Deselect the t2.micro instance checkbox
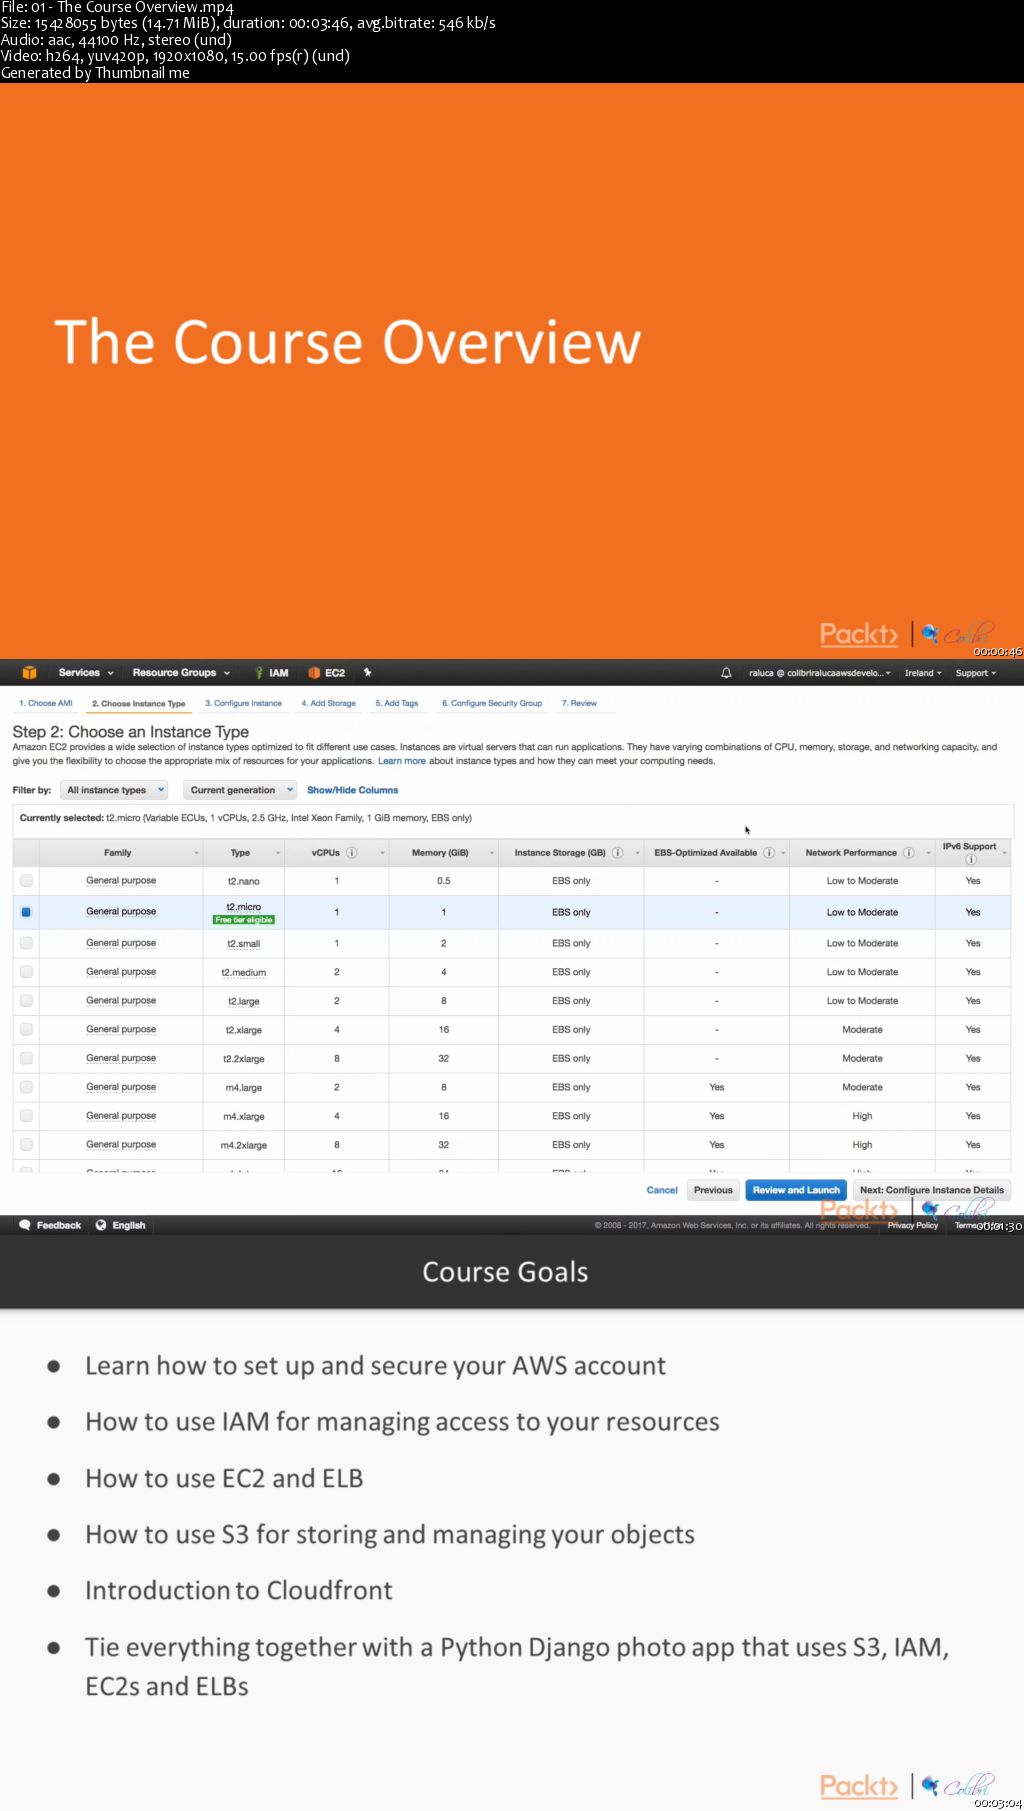 click(x=26, y=912)
